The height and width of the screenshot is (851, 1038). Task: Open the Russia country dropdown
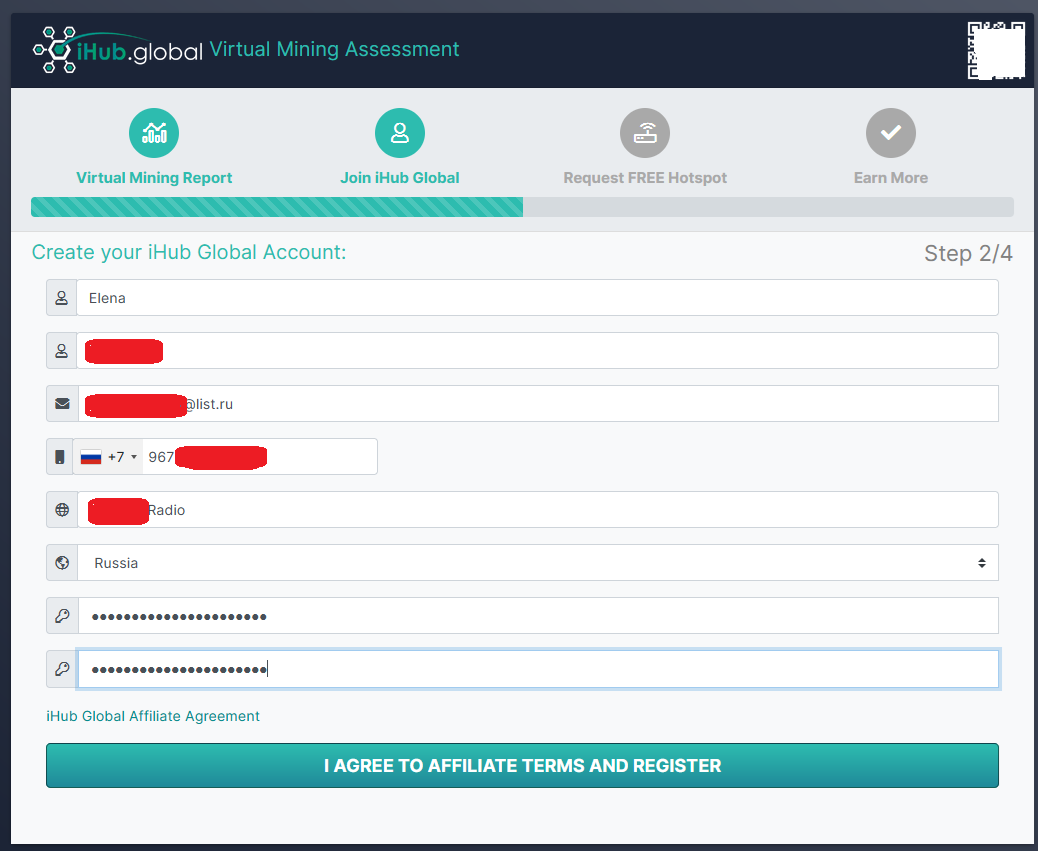(x=538, y=562)
